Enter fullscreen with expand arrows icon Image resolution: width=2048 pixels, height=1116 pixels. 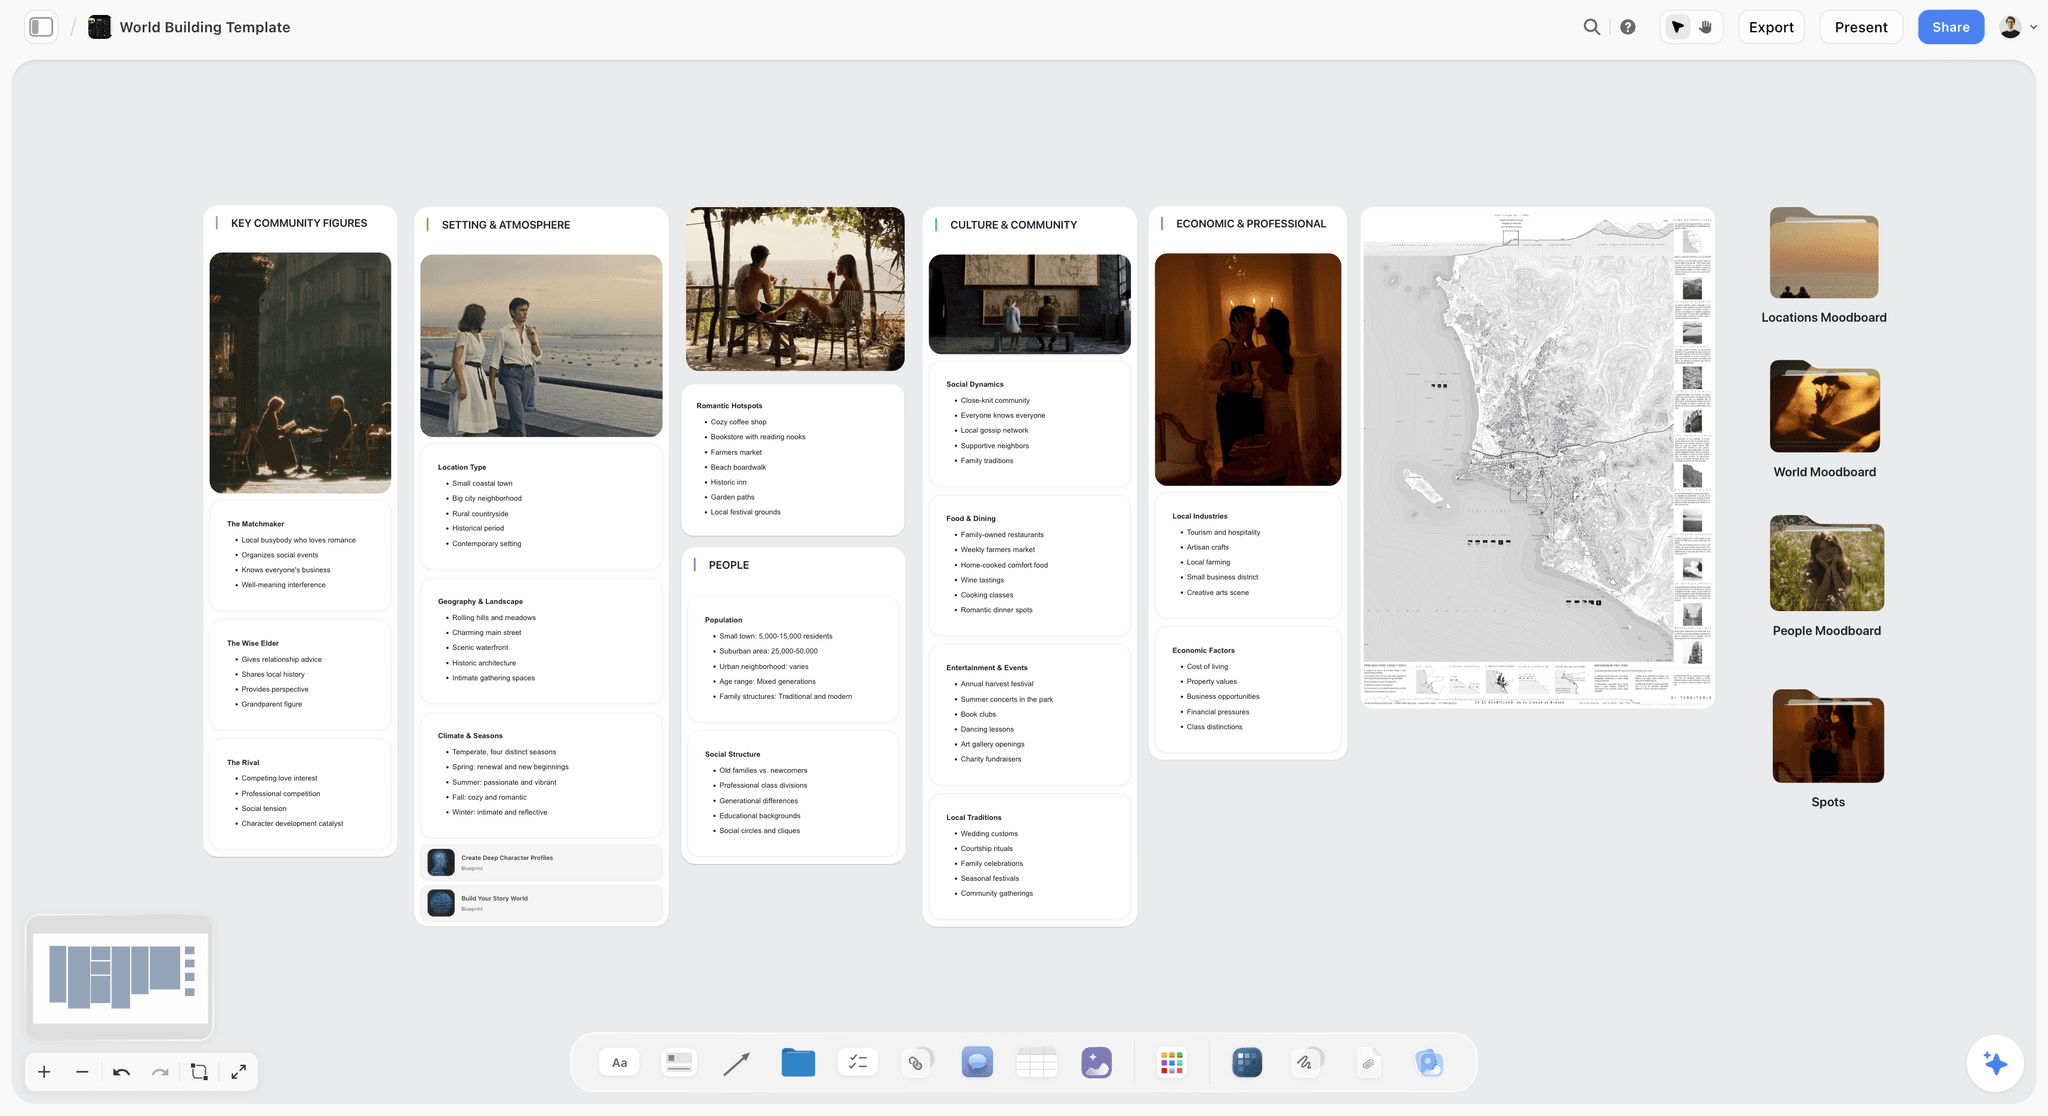pos(238,1072)
